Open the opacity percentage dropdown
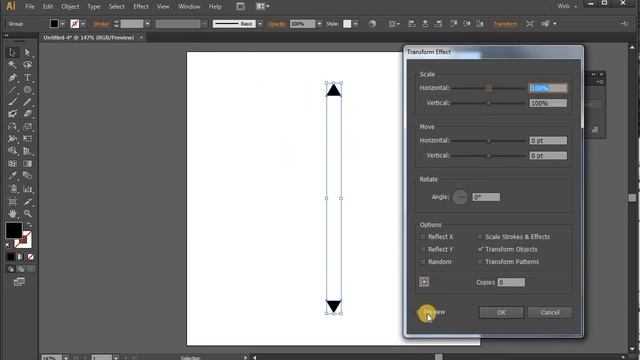Viewport: 640px width, 360px height. pyautogui.click(x=319, y=24)
